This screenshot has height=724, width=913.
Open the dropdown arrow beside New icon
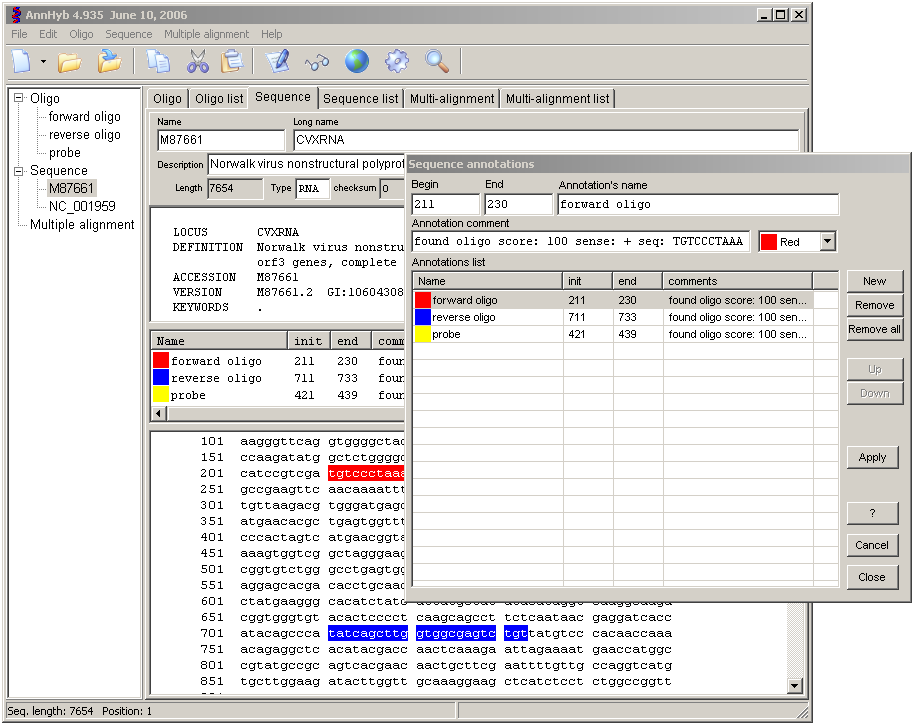tap(43, 62)
